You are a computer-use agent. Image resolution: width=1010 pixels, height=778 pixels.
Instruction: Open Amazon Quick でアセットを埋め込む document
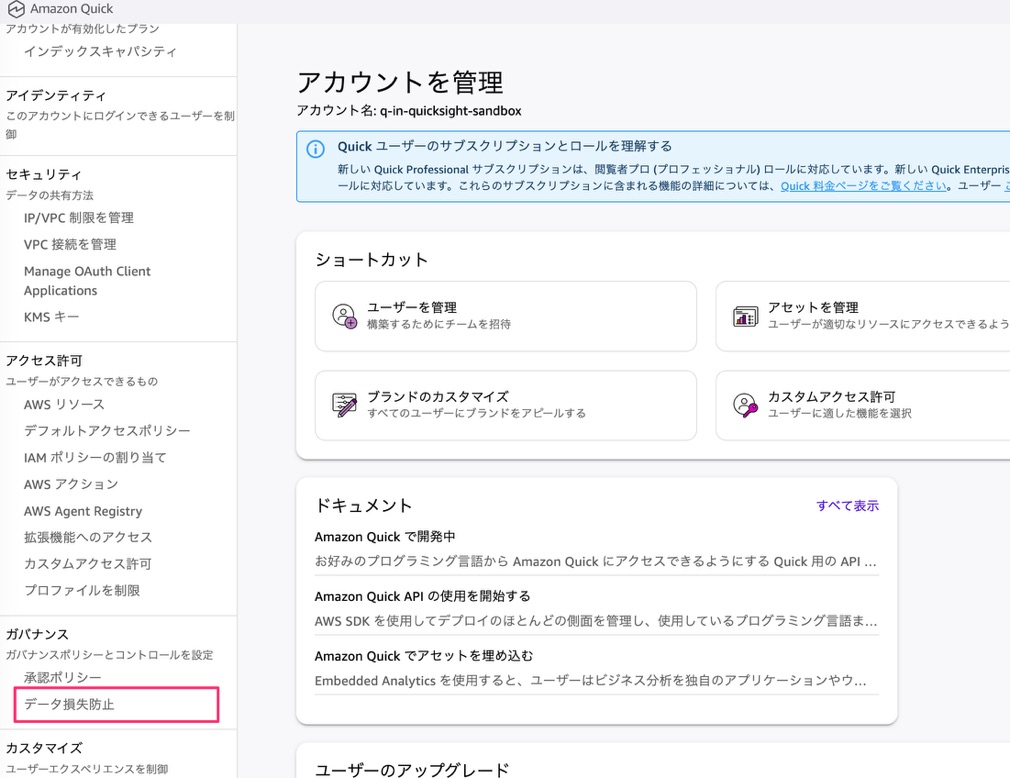point(424,656)
